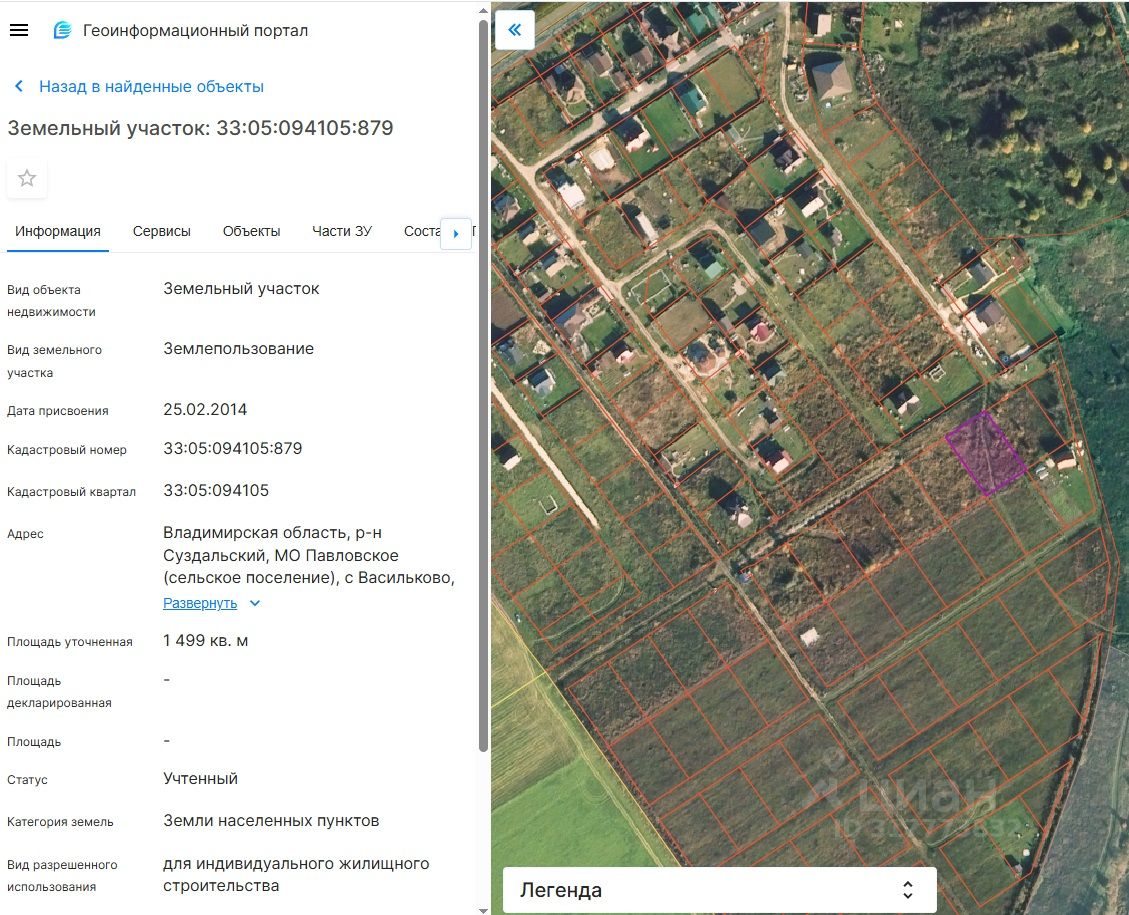Expand the address using the chevron
This screenshot has height=915, width=1129.
(255, 603)
